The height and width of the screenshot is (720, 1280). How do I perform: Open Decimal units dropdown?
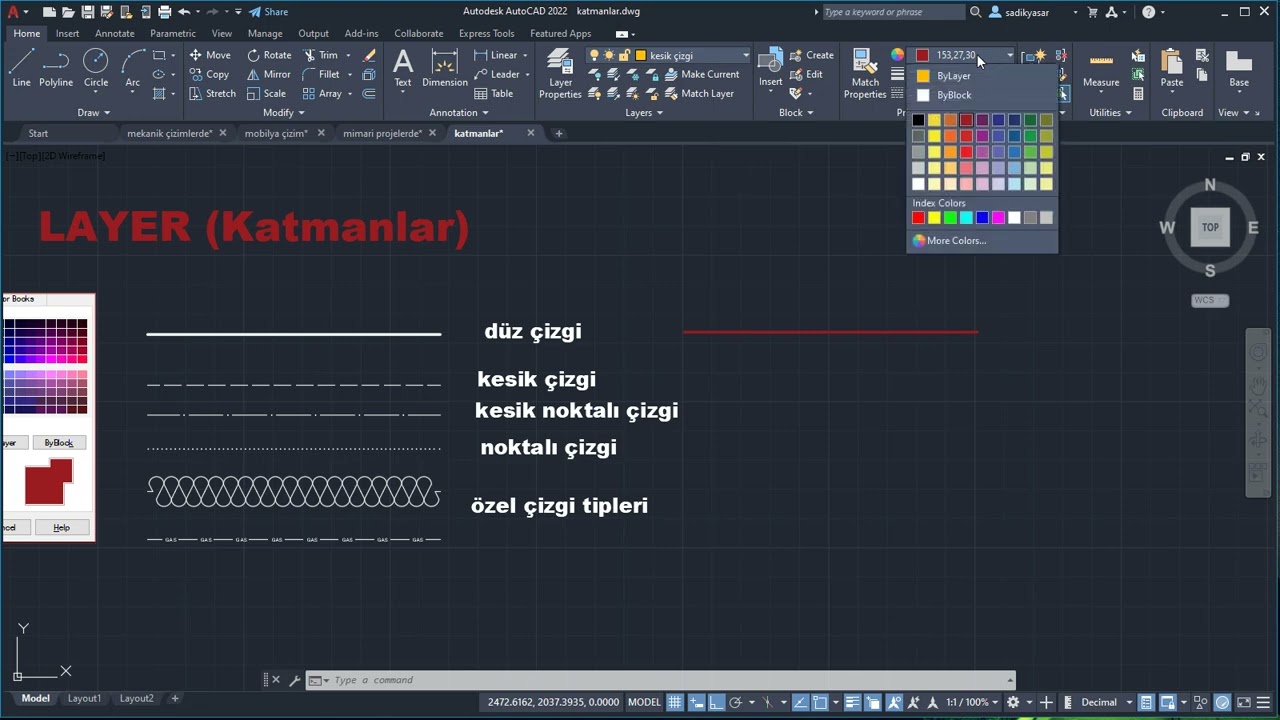pos(1105,702)
